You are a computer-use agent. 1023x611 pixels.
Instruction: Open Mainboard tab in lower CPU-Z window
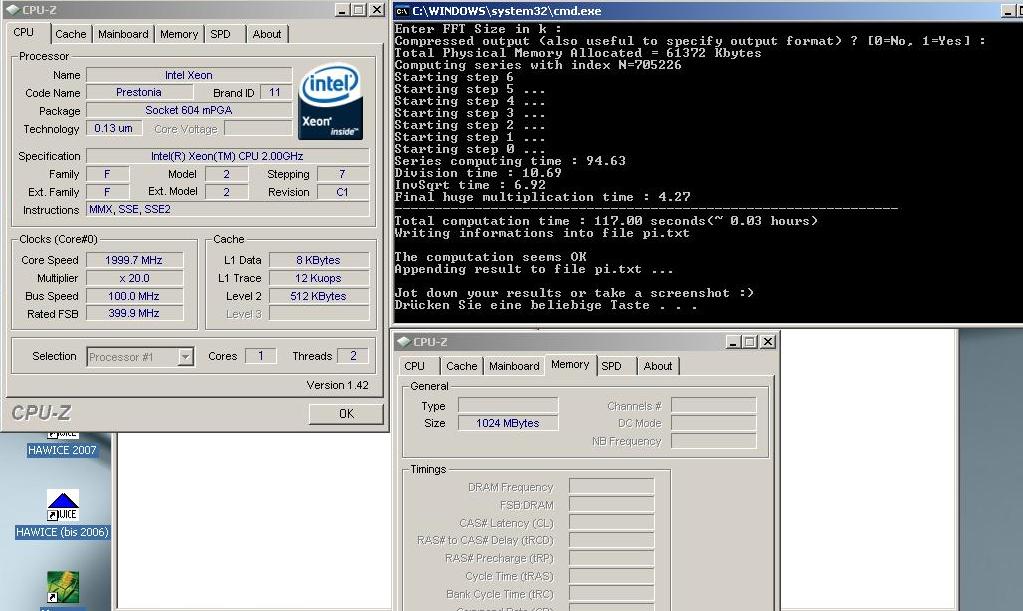tap(514, 366)
